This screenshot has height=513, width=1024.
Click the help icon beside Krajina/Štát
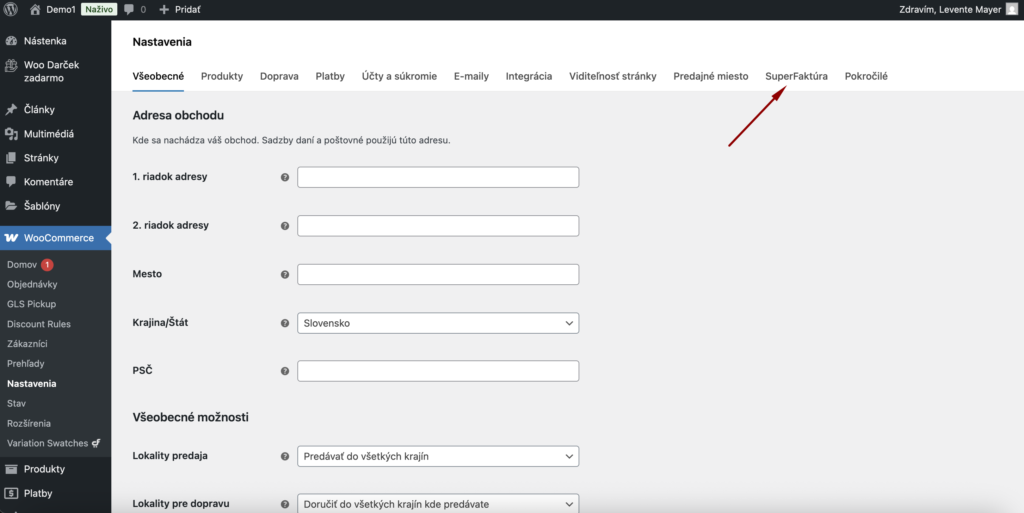tap(285, 323)
